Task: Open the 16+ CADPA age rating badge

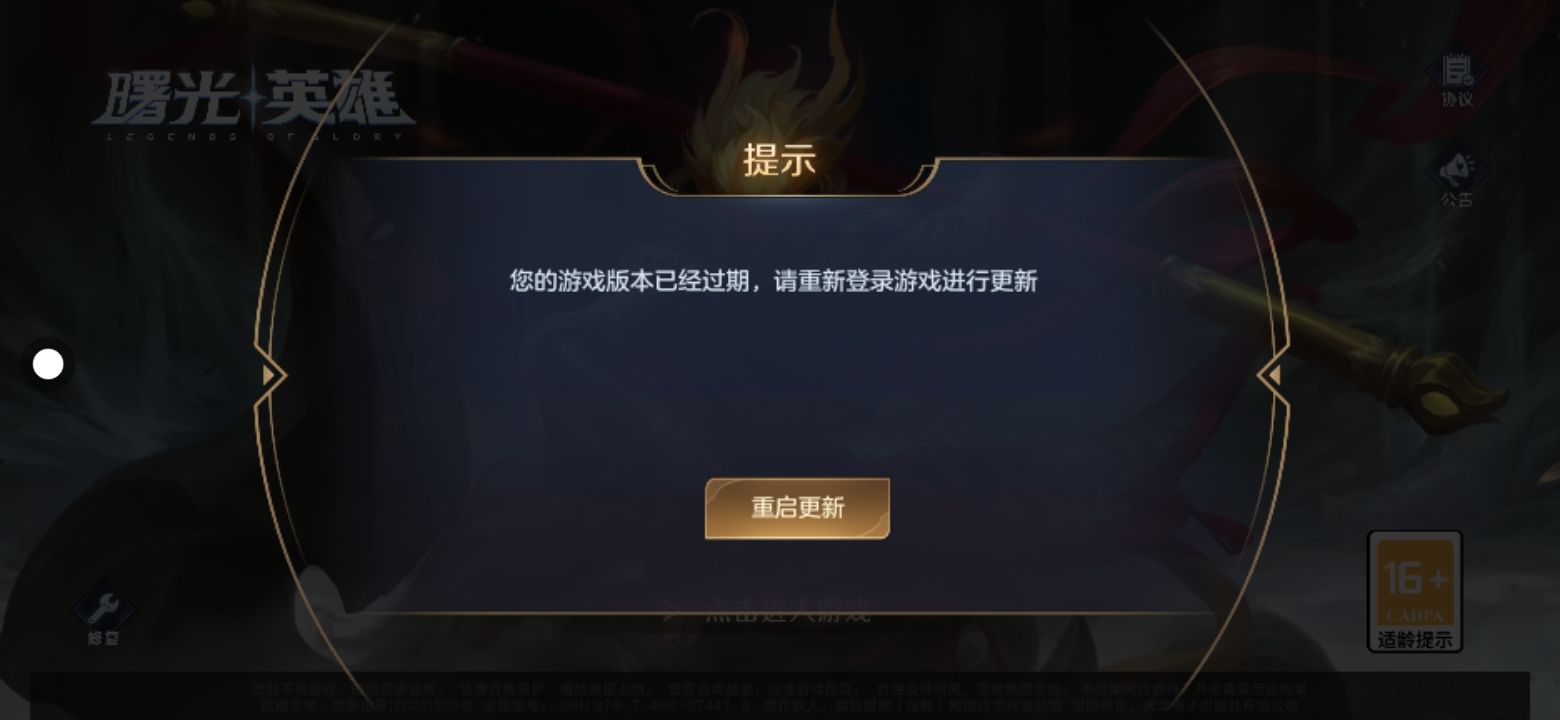Action: [1415, 592]
